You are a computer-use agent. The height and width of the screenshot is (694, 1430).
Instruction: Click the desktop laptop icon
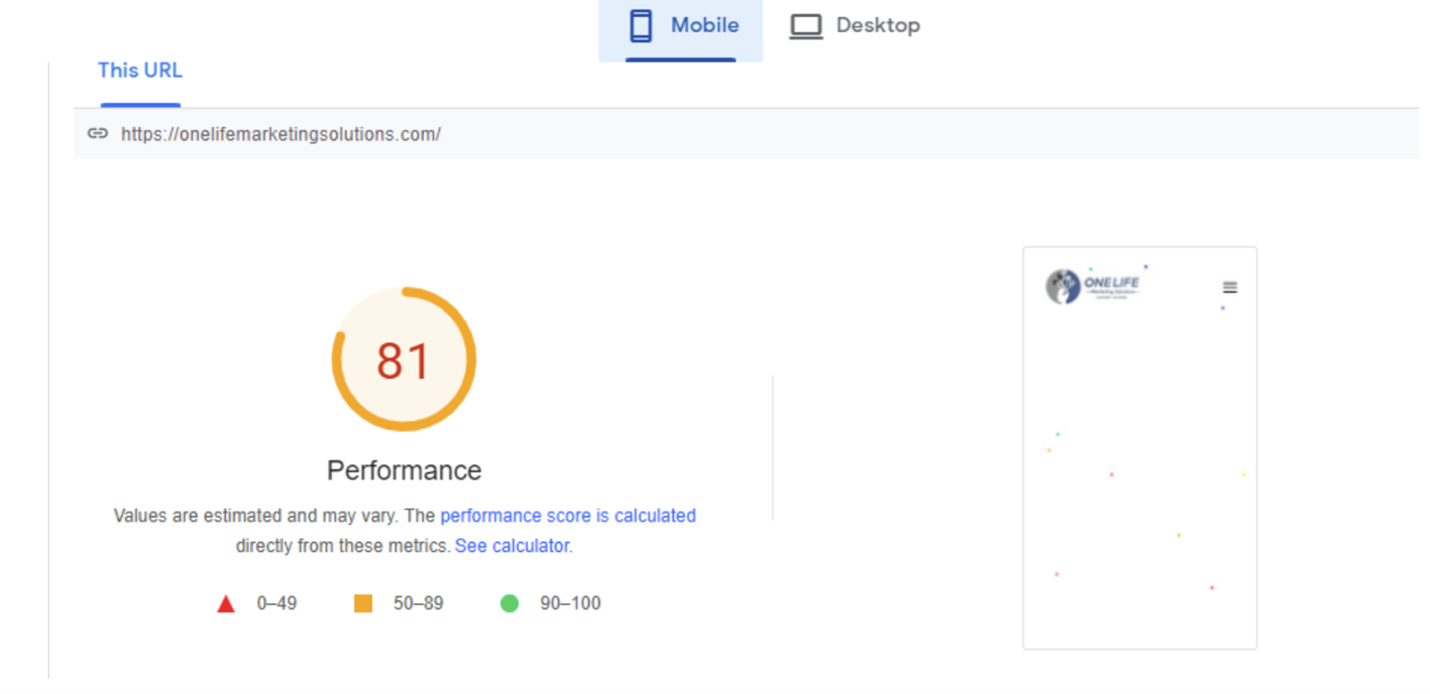pos(805,26)
